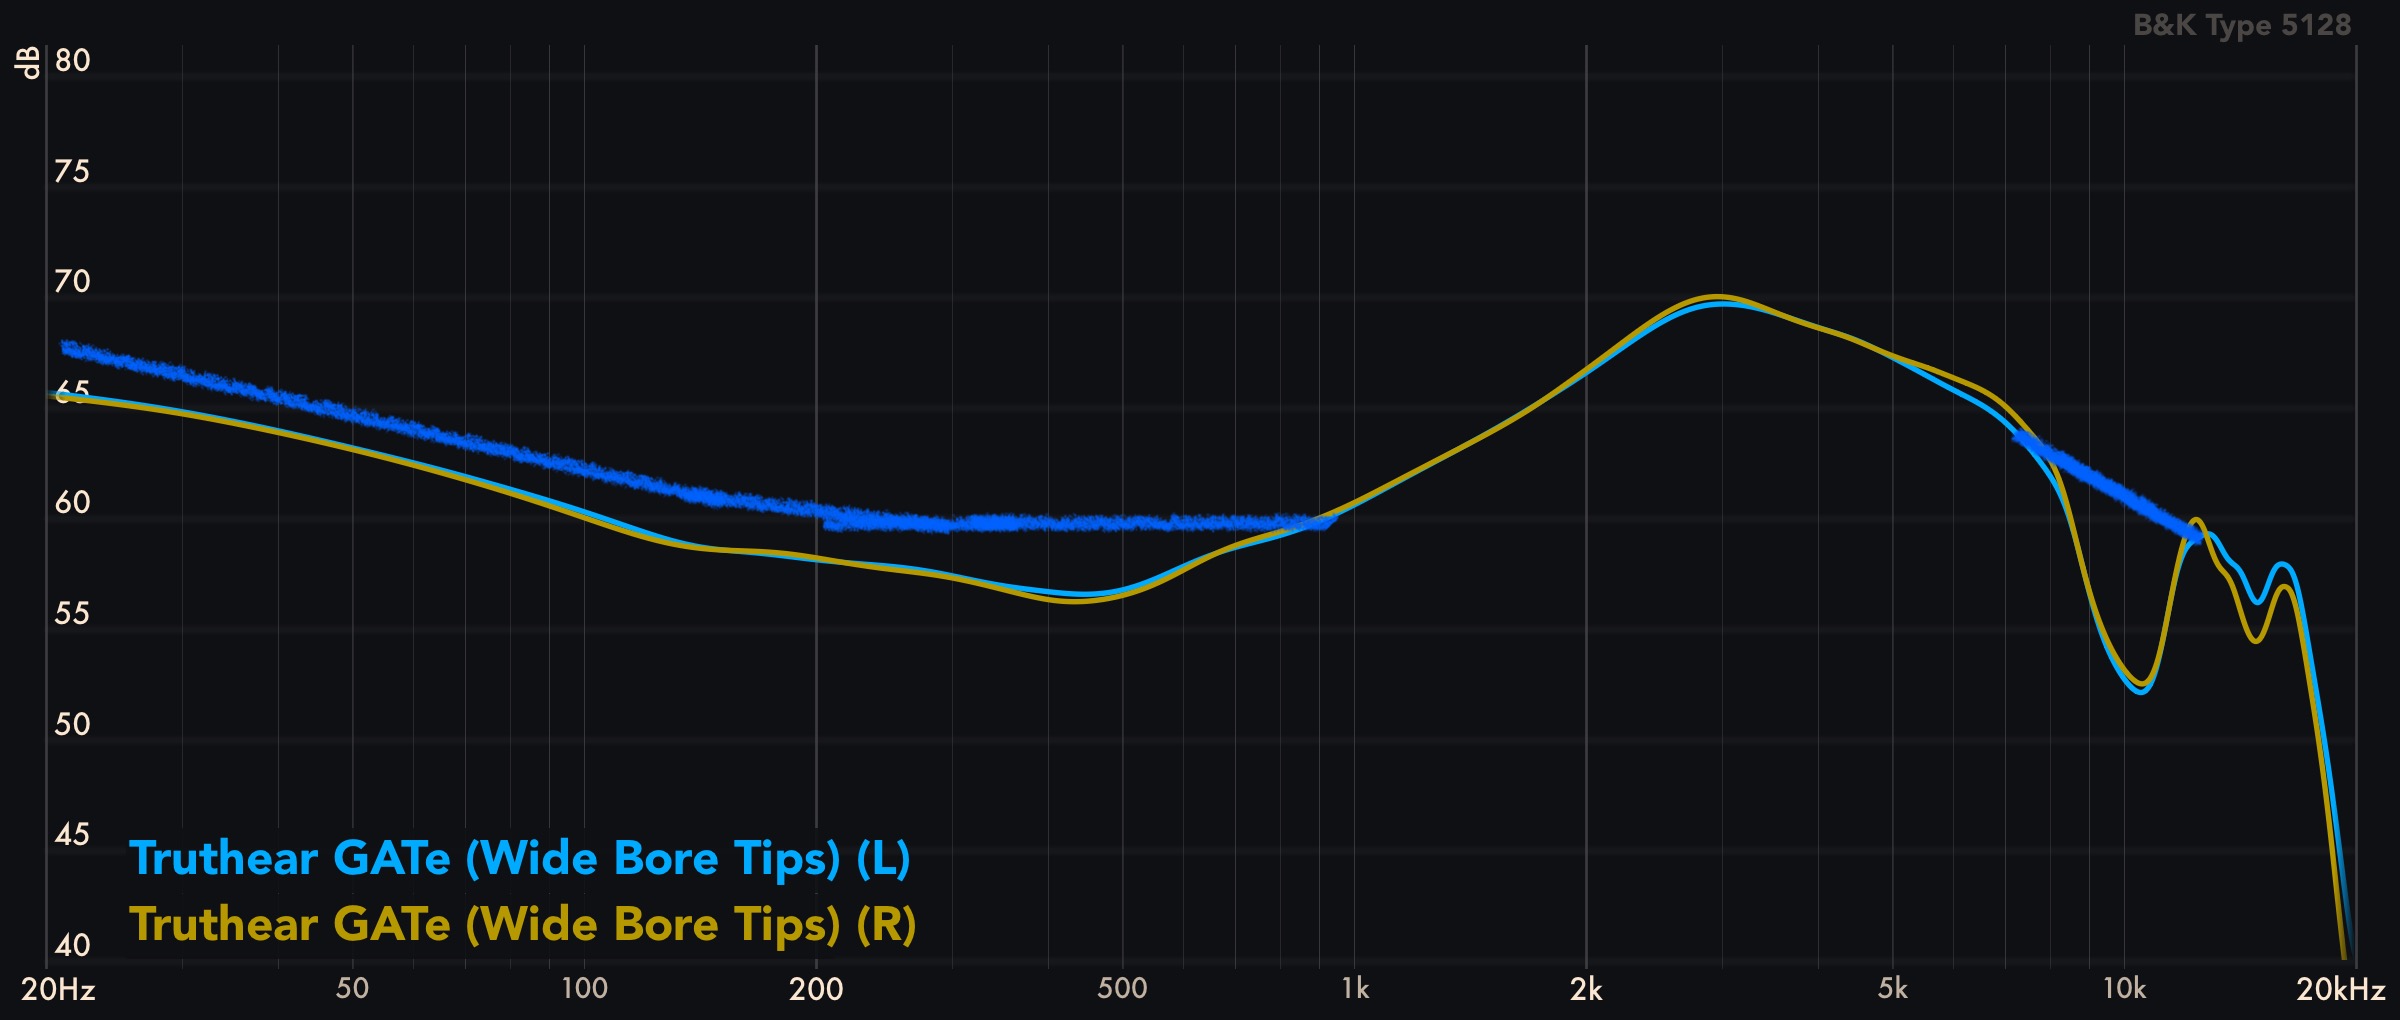Click the 50 frequency axis label
This screenshot has height=1020, width=2400.
352,989
